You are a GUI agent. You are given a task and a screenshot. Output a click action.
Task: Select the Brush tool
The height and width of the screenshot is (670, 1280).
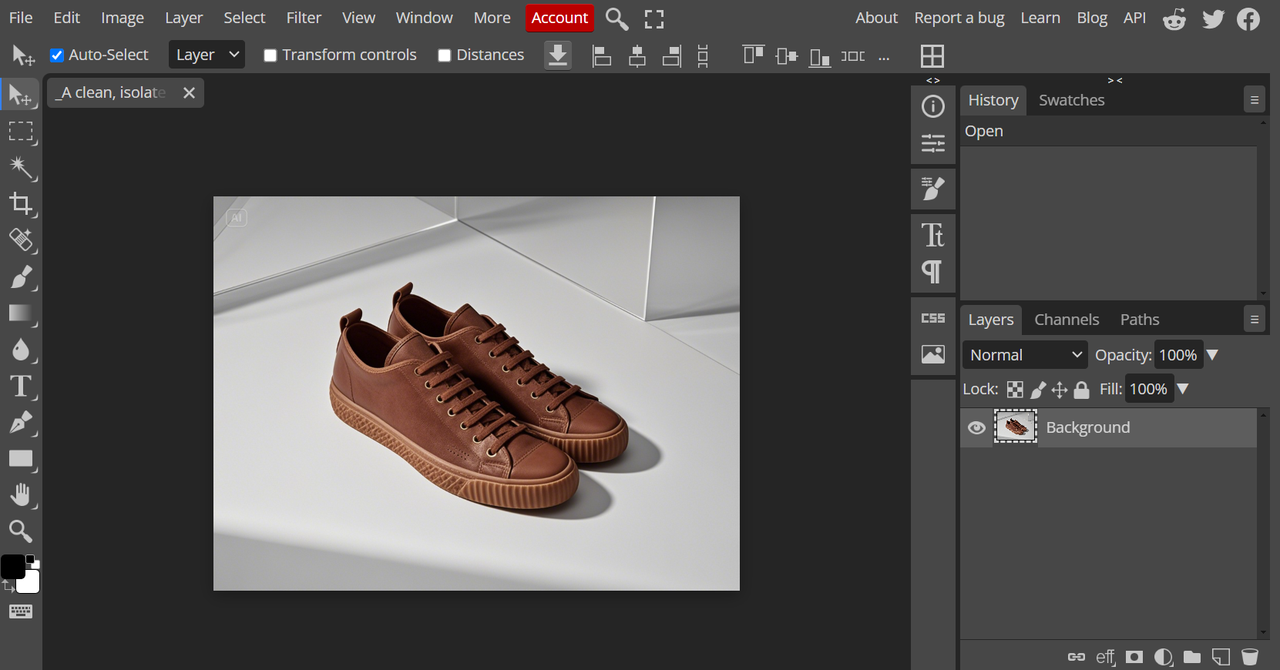(x=21, y=277)
